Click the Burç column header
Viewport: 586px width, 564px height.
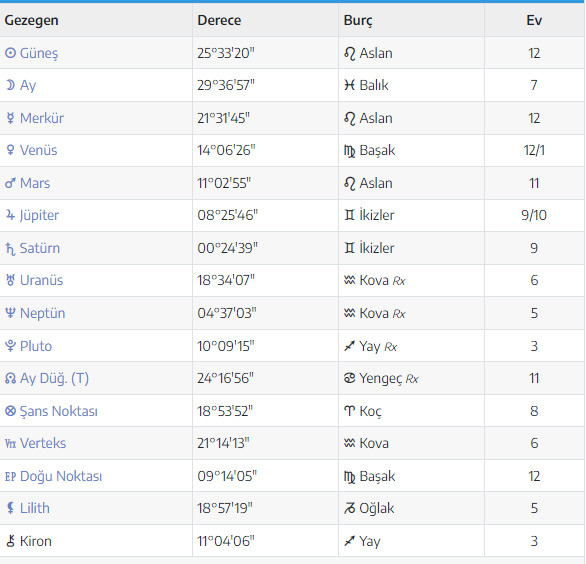click(358, 21)
